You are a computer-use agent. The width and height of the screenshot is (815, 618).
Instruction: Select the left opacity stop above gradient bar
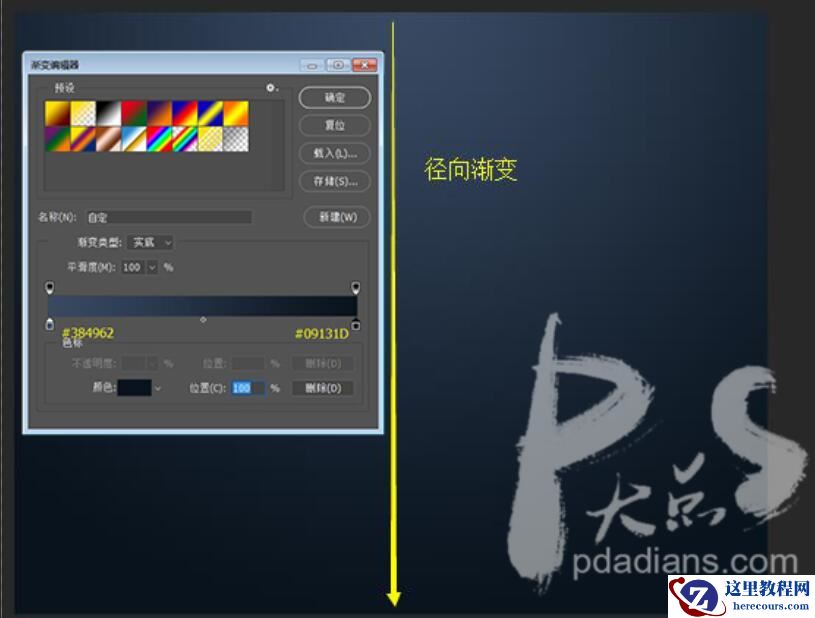click(x=49, y=286)
